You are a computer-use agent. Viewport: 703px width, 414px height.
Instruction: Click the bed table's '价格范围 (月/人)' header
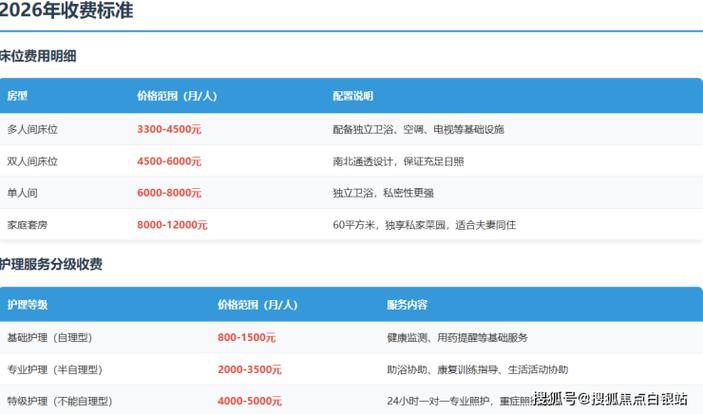click(177, 96)
